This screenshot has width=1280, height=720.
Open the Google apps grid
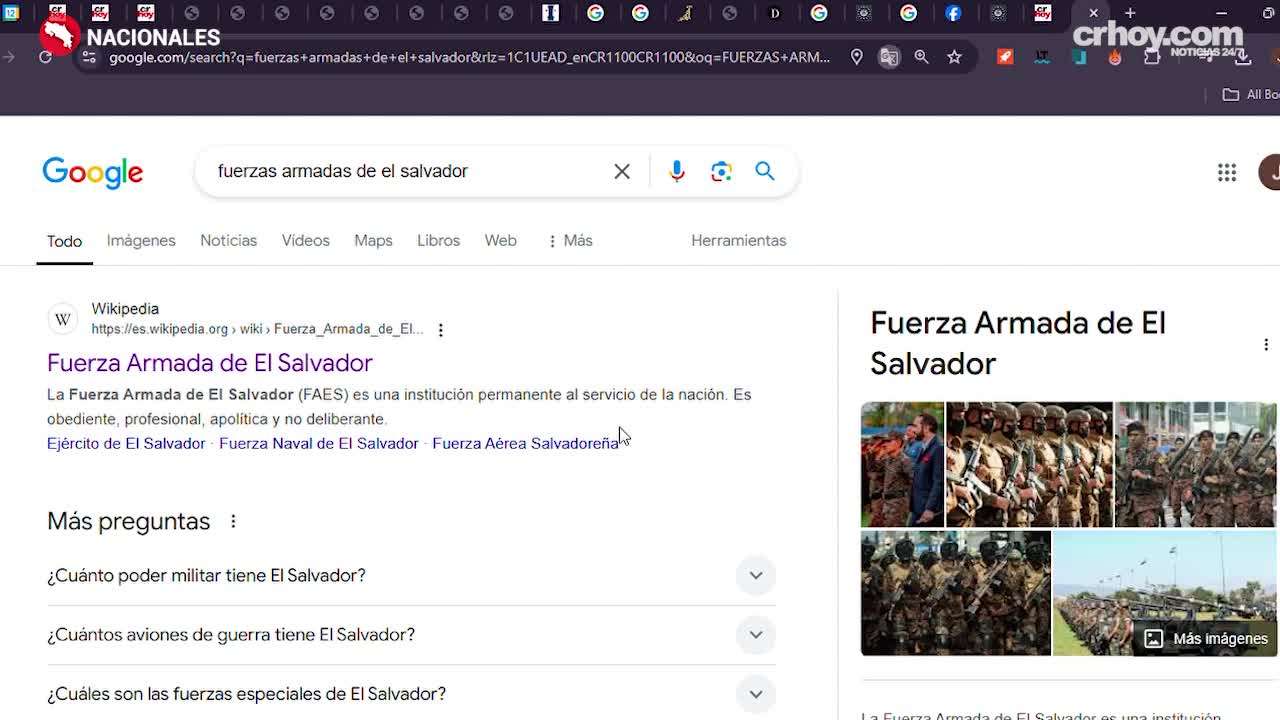pos(1227,172)
